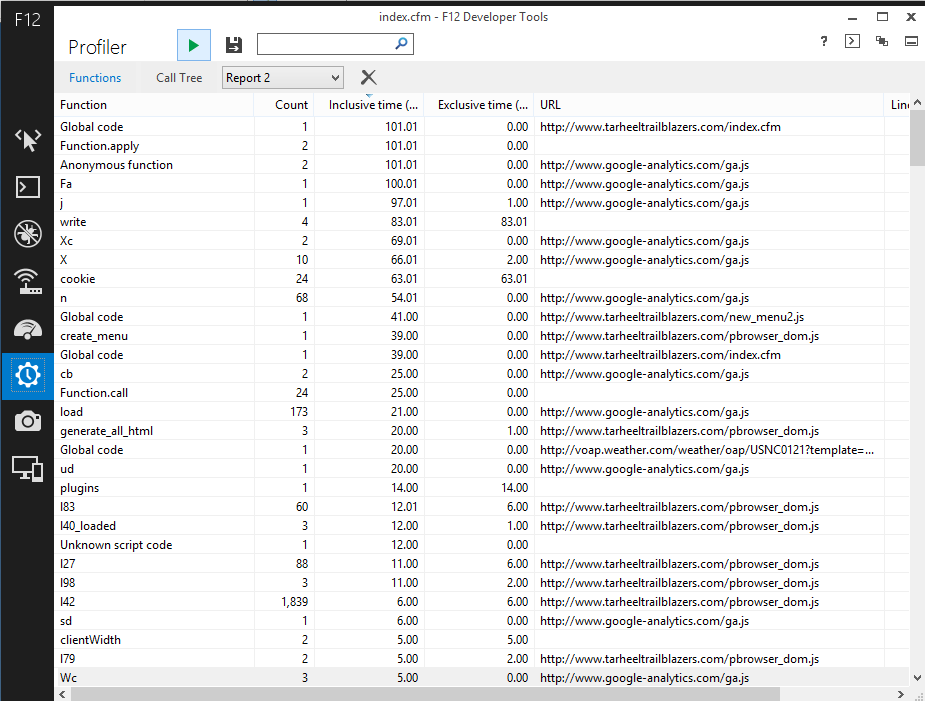Select the Profiler clock sidebar icon

tap(28, 375)
